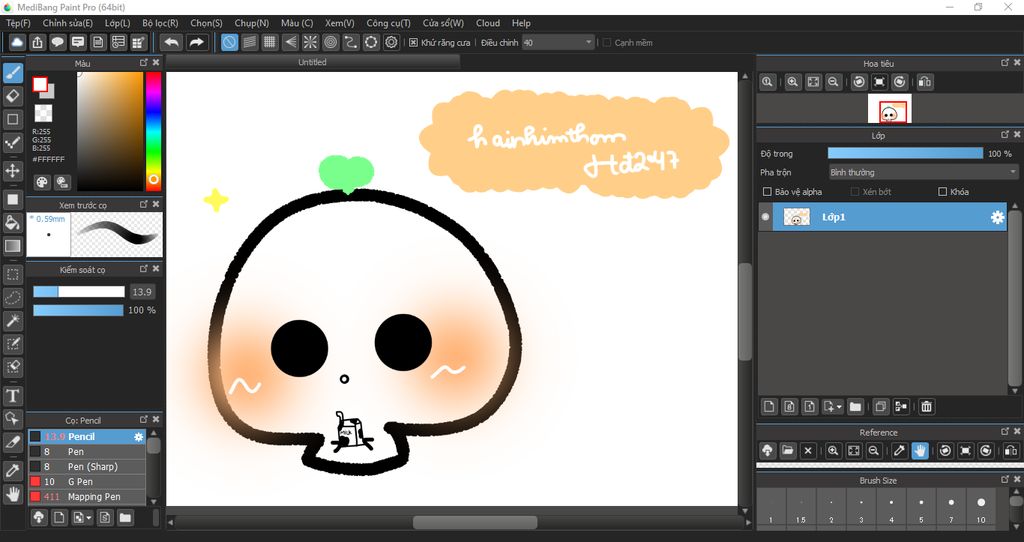Toggle the Bảo vệ alpha checkbox
The image size is (1024, 542).
click(x=767, y=191)
